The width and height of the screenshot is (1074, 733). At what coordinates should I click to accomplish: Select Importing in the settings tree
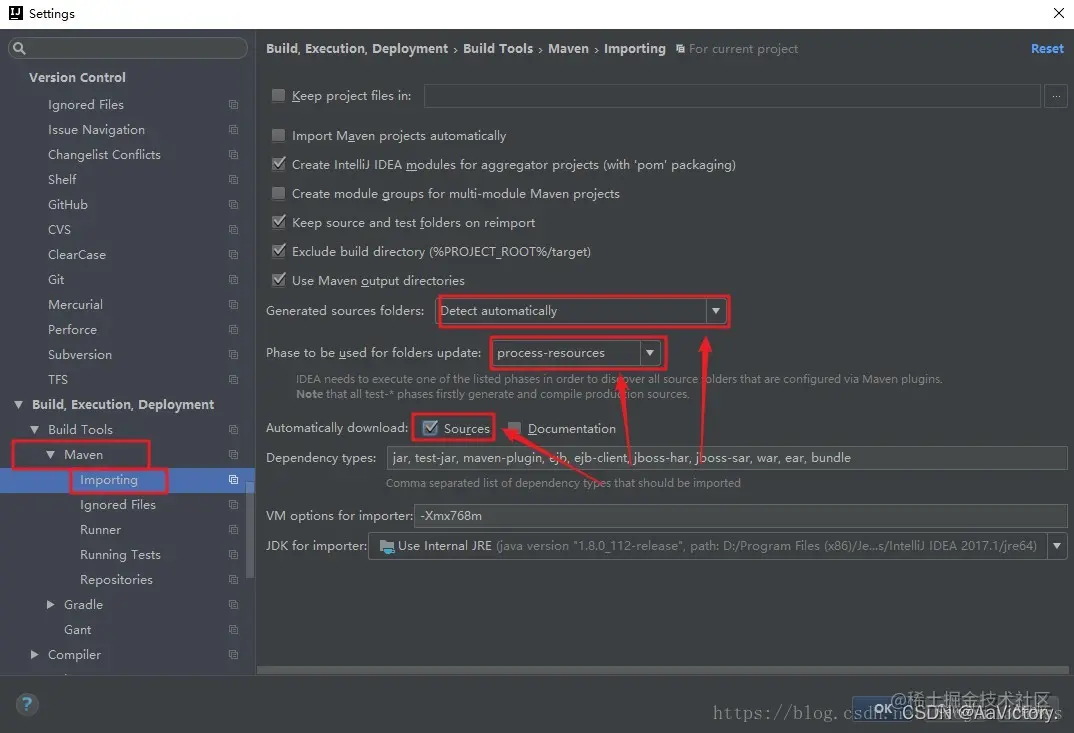pos(109,480)
